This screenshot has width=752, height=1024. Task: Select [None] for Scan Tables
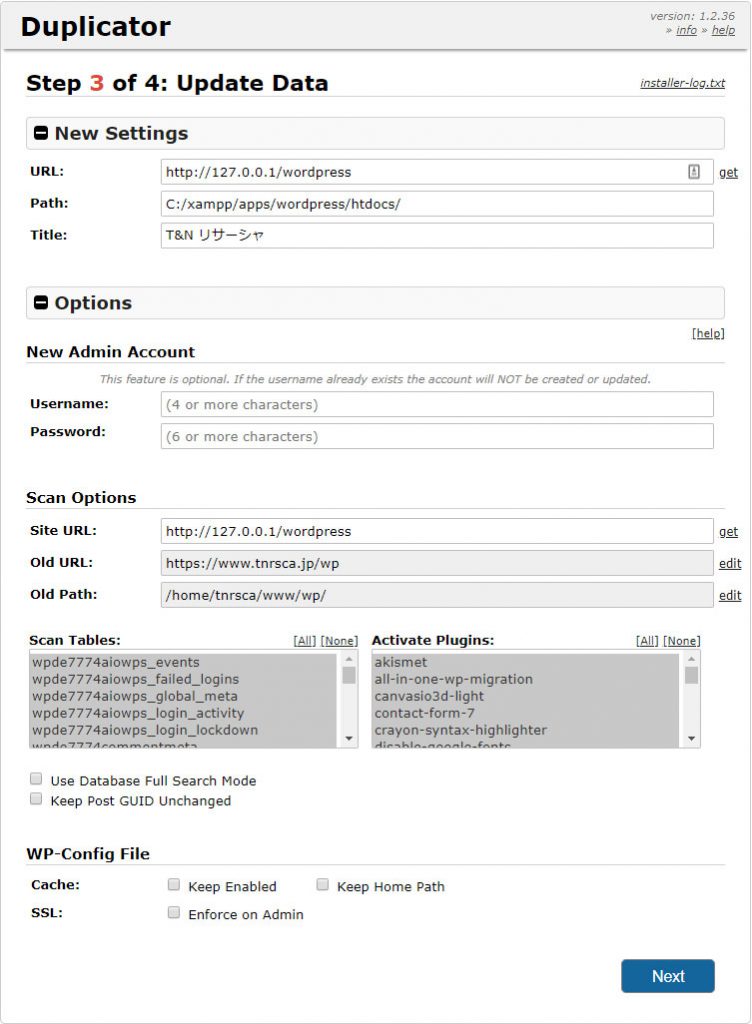click(x=339, y=641)
